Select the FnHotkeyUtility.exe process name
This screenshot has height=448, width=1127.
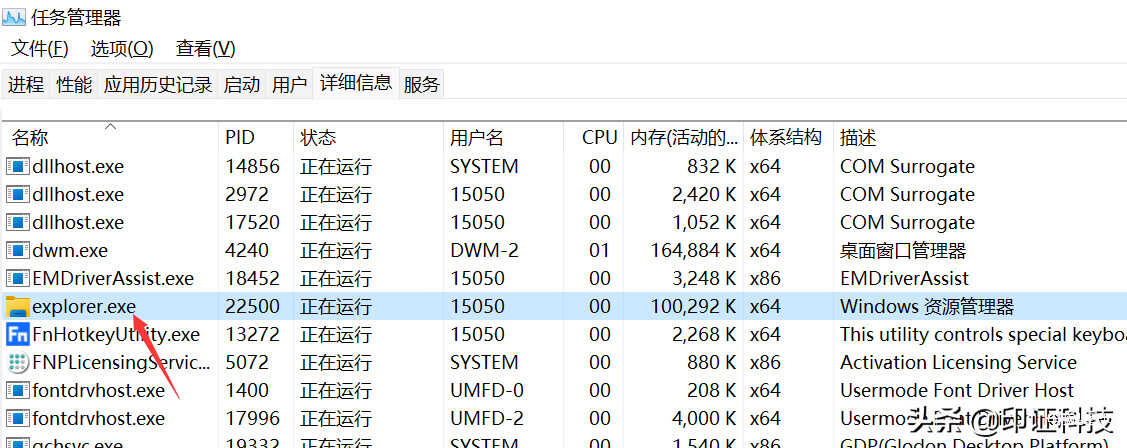(x=116, y=335)
